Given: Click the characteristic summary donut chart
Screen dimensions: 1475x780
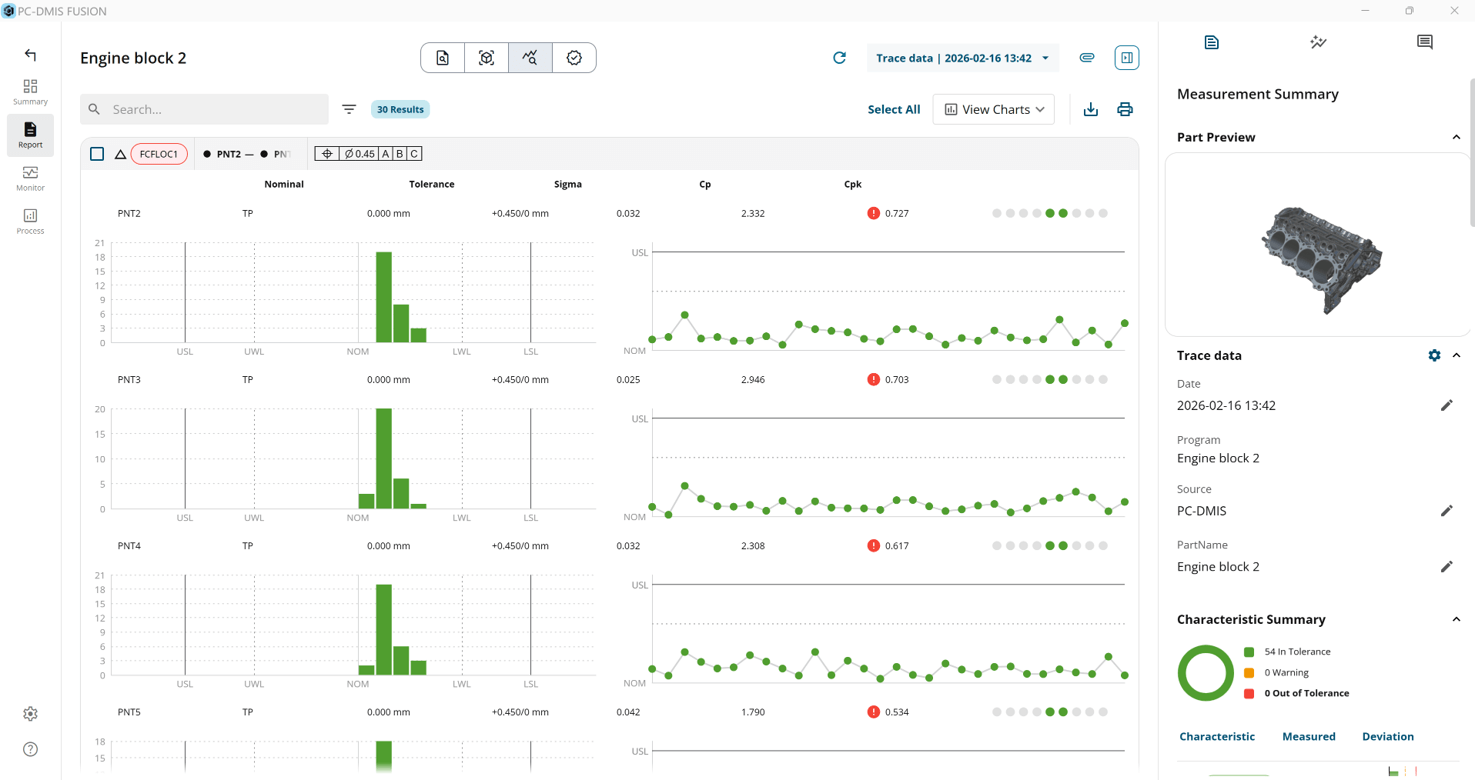Looking at the screenshot, I should coord(1206,673).
